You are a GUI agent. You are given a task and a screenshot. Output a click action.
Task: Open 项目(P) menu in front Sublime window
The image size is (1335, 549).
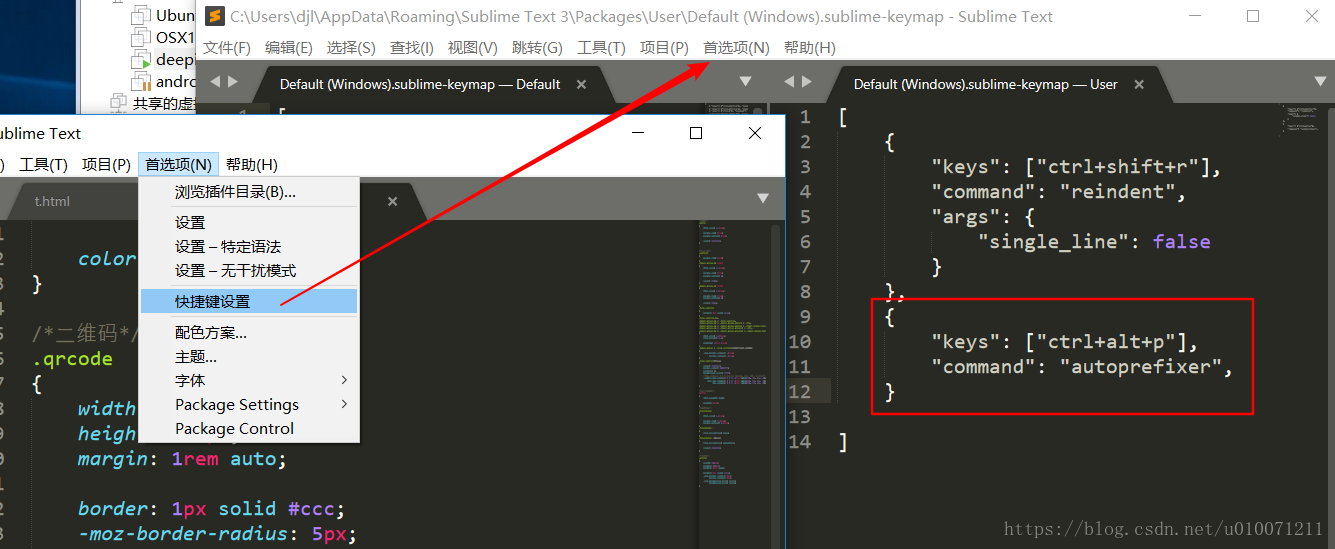pos(106,165)
